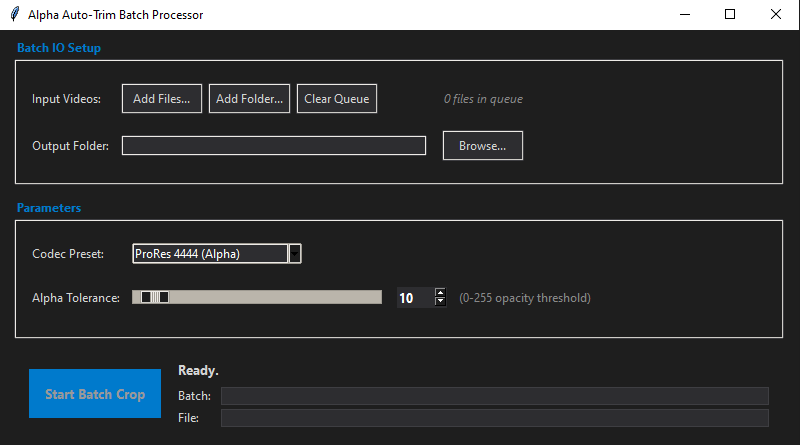The image size is (800, 445).
Task: Decrease Alpha Tolerance with the down arrow
Action: (x=440, y=302)
